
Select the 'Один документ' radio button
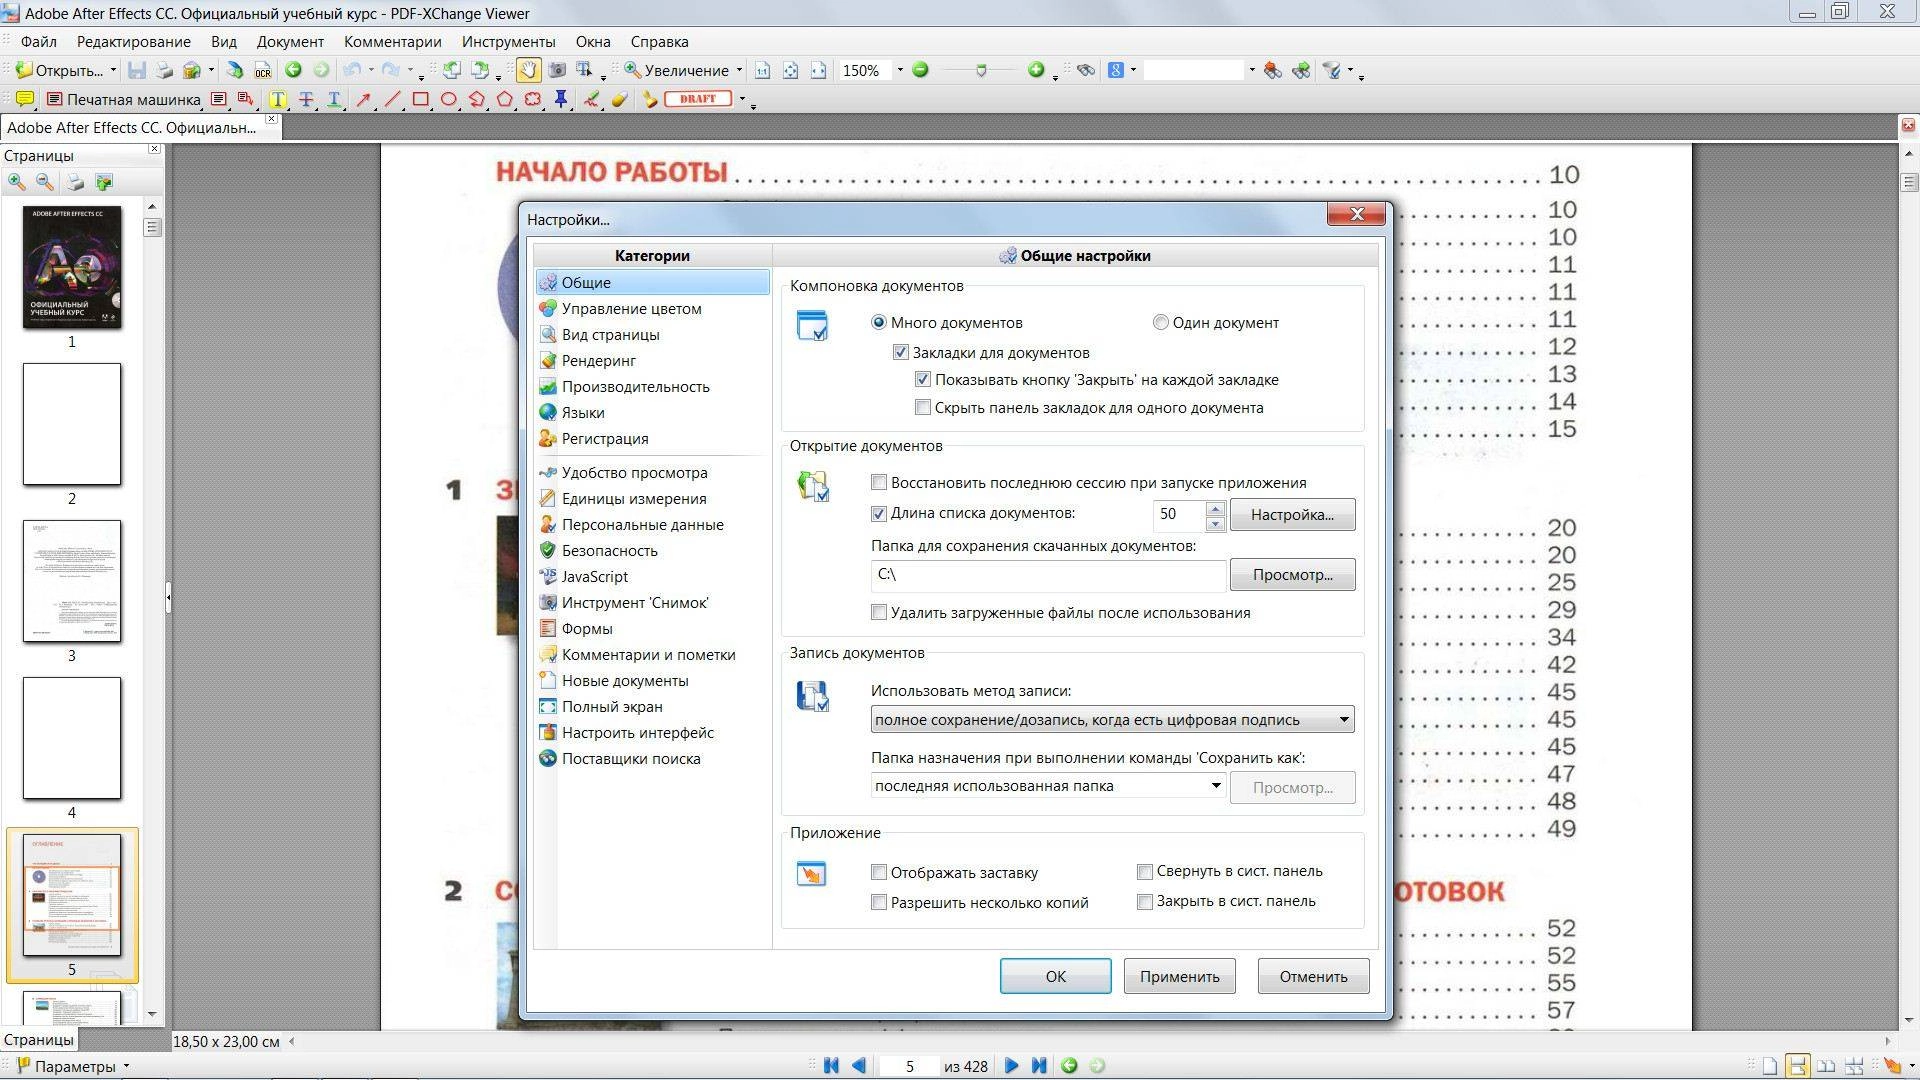coord(1160,322)
